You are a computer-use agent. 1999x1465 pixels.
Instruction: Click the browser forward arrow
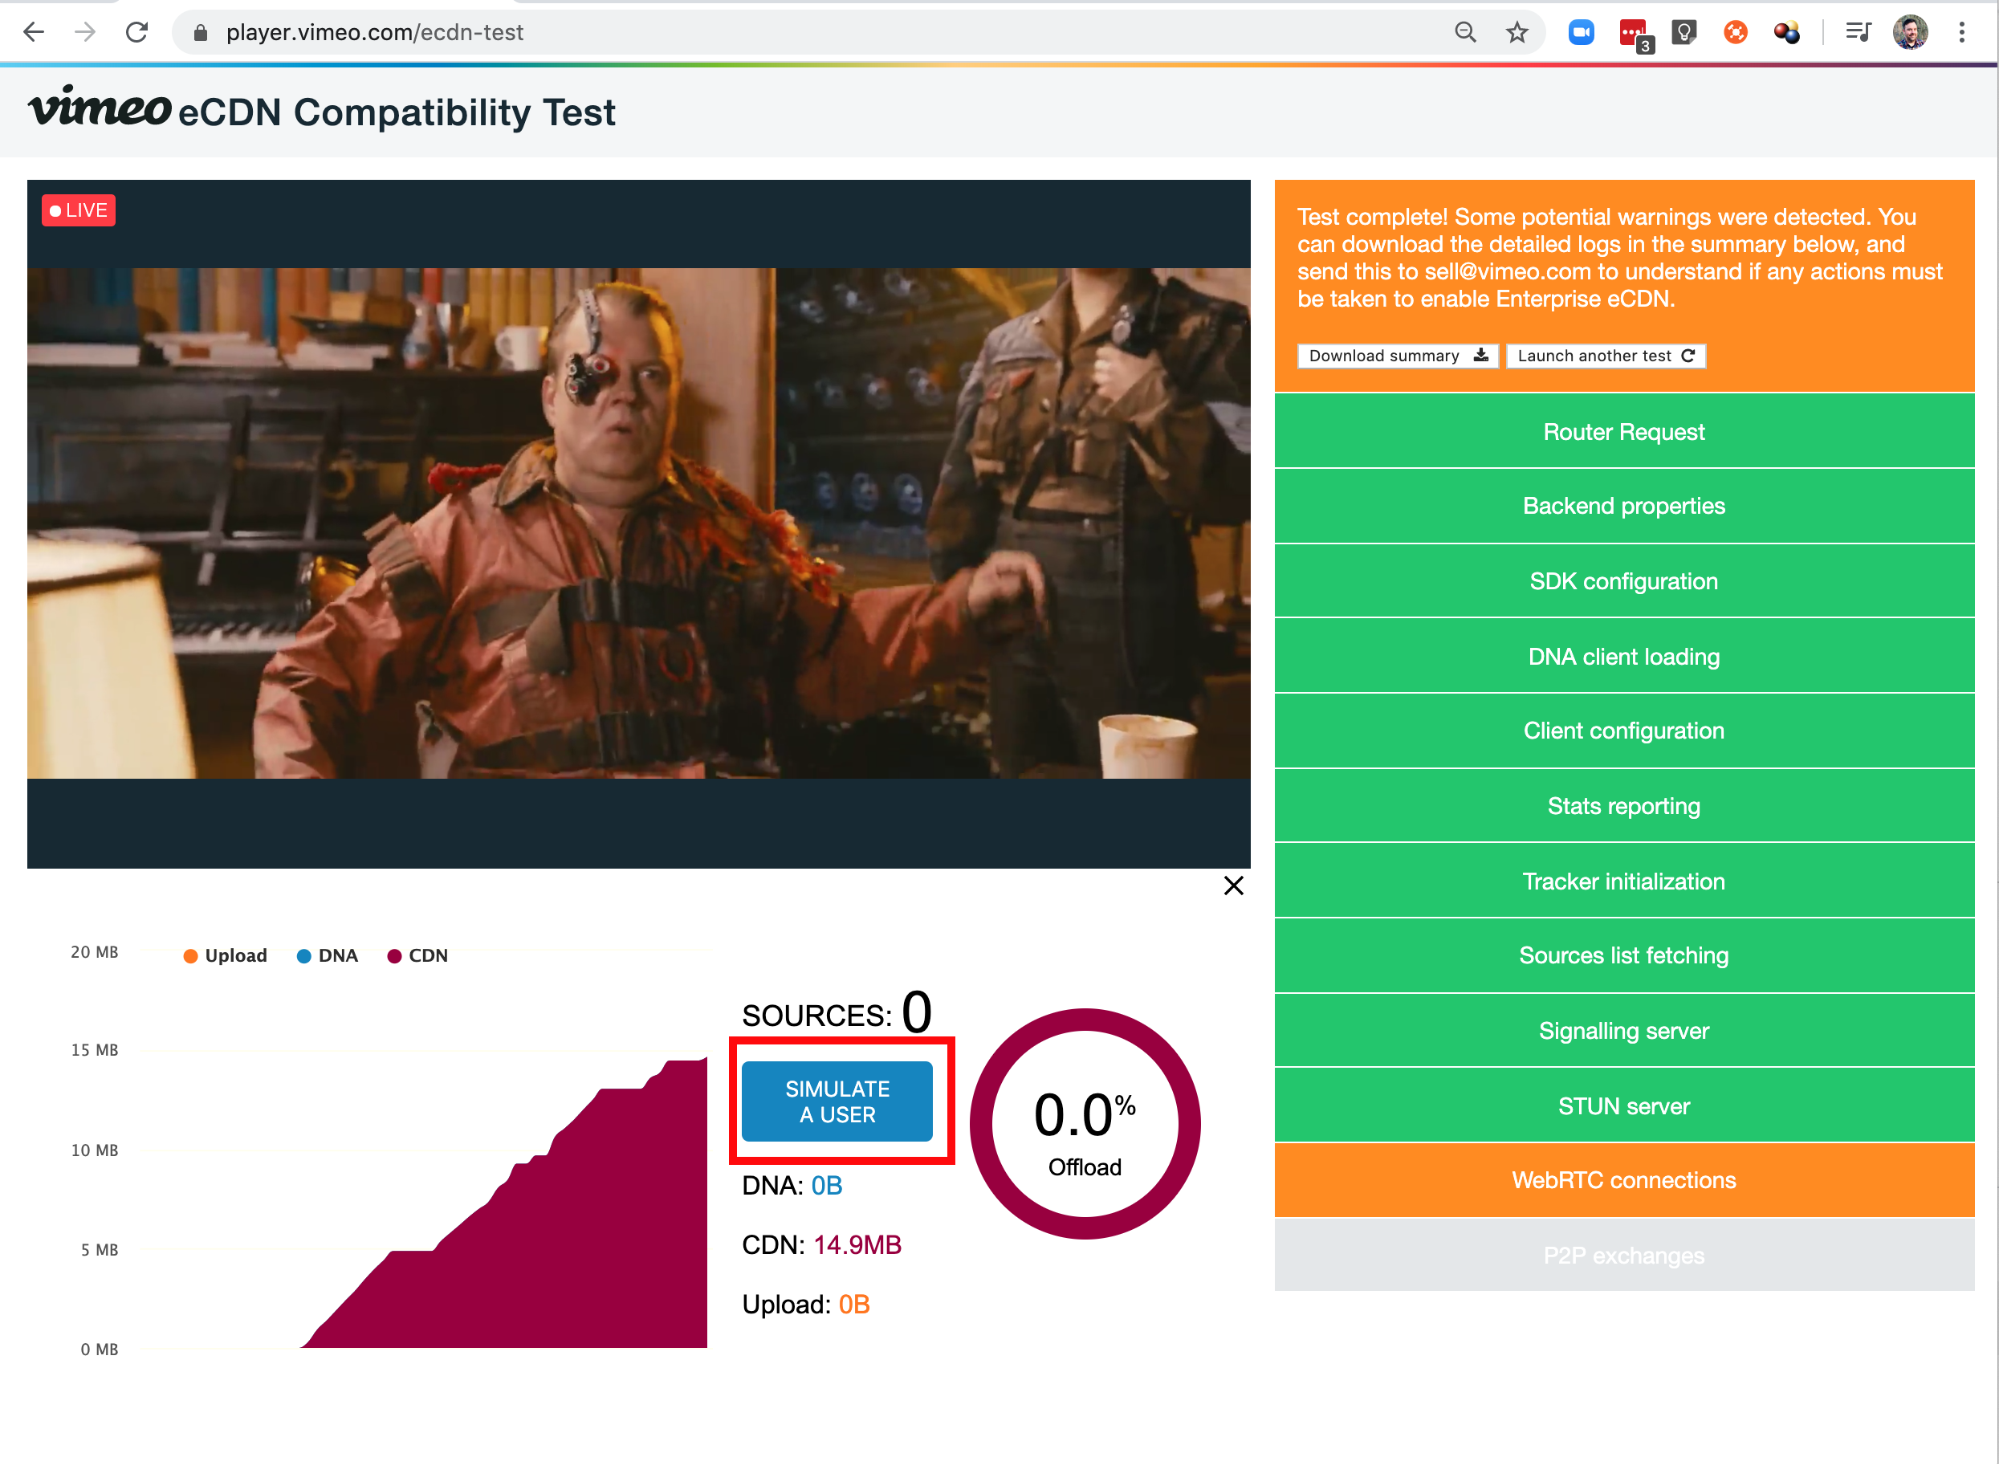(x=85, y=32)
